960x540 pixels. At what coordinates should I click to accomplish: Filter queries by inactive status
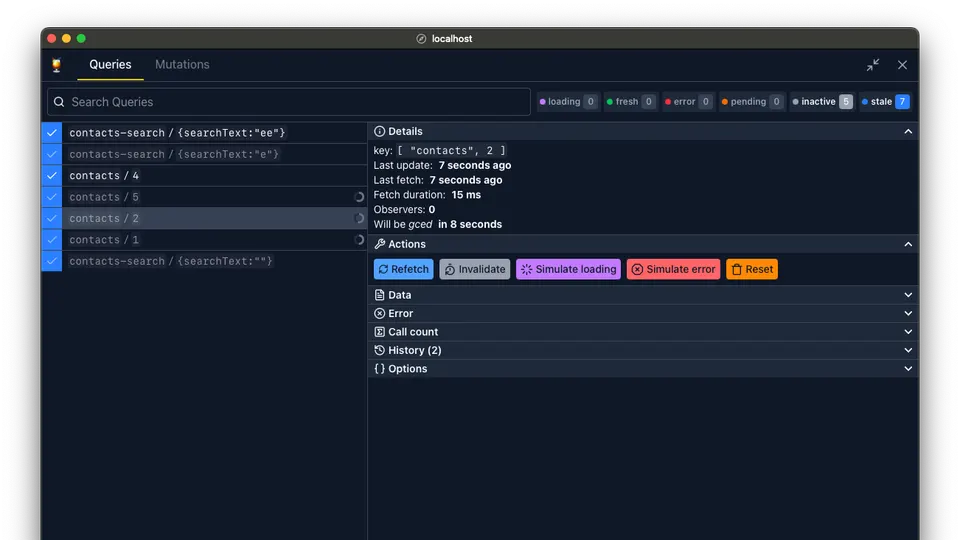pyautogui.click(x=822, y=102)
